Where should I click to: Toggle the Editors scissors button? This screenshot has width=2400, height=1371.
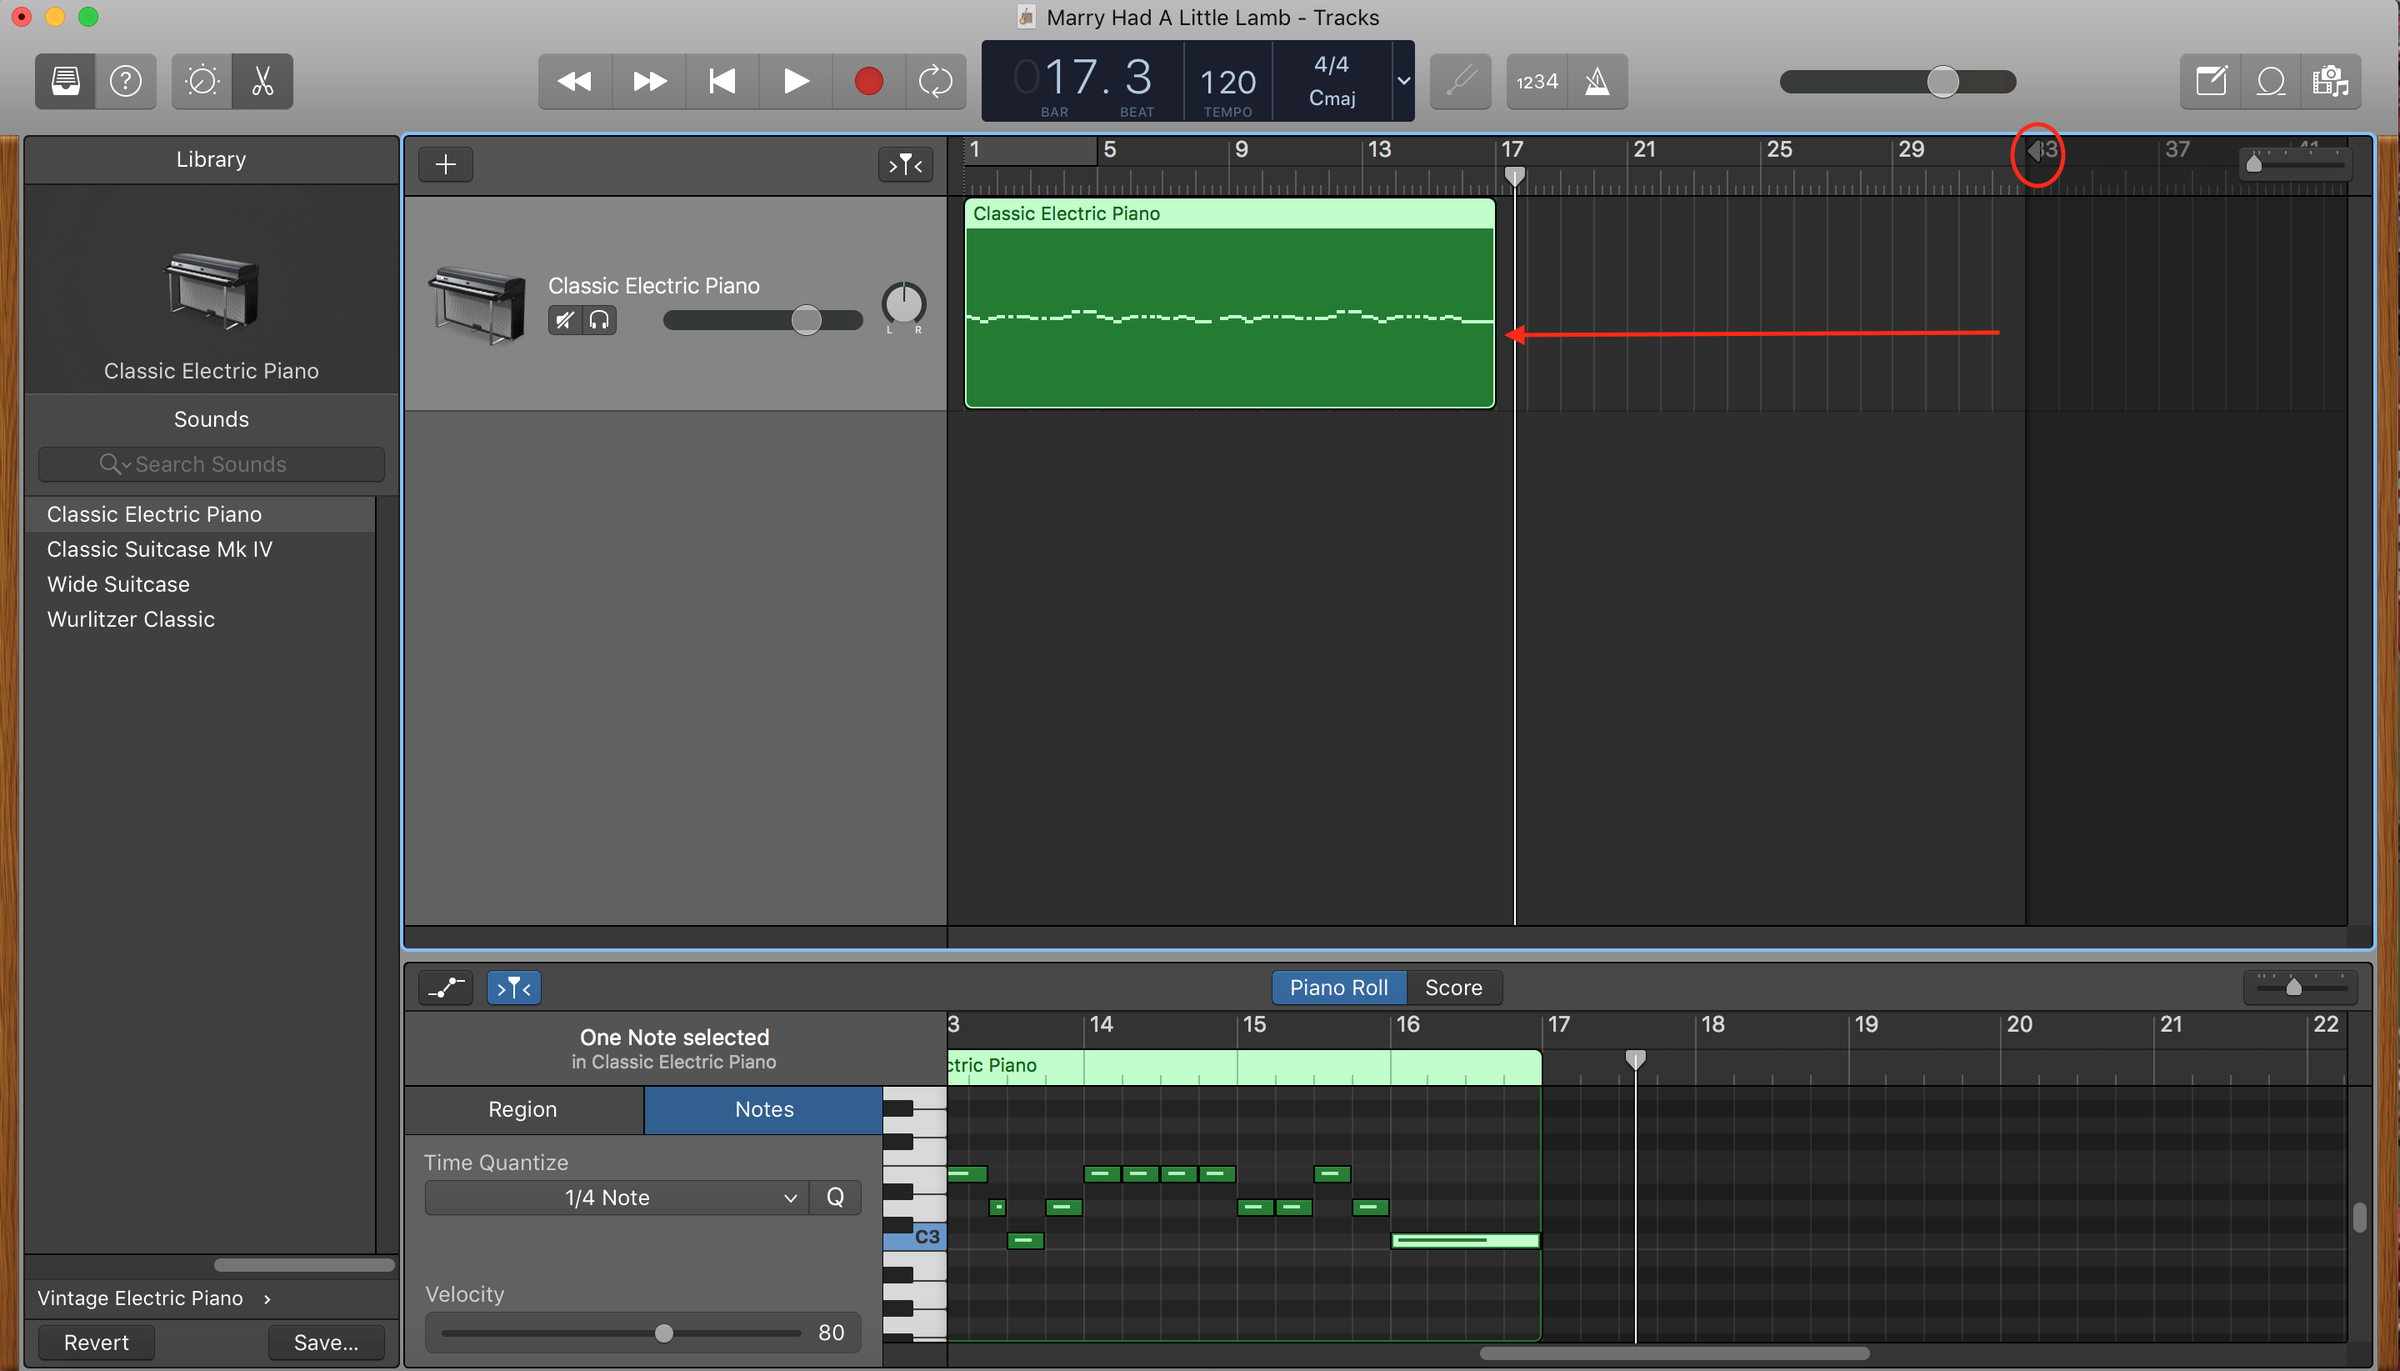click(x=263, y=81)
